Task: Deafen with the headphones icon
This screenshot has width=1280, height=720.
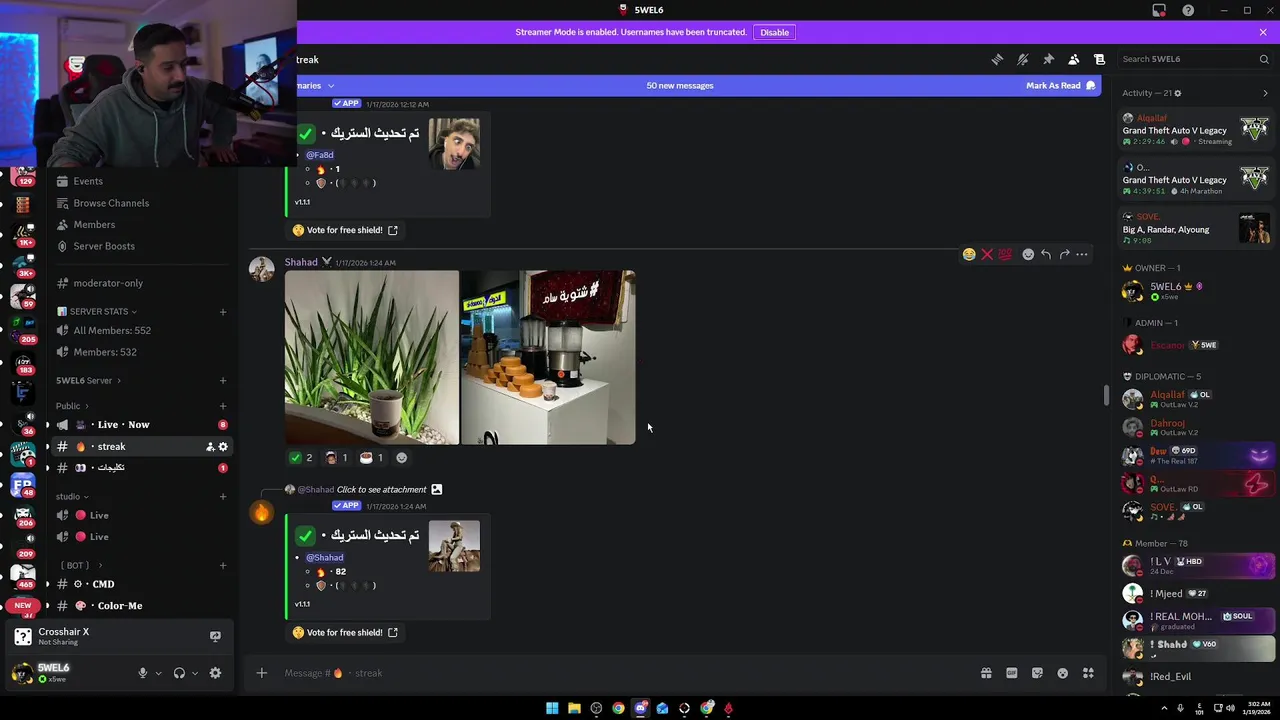Action: pos(179,673)
